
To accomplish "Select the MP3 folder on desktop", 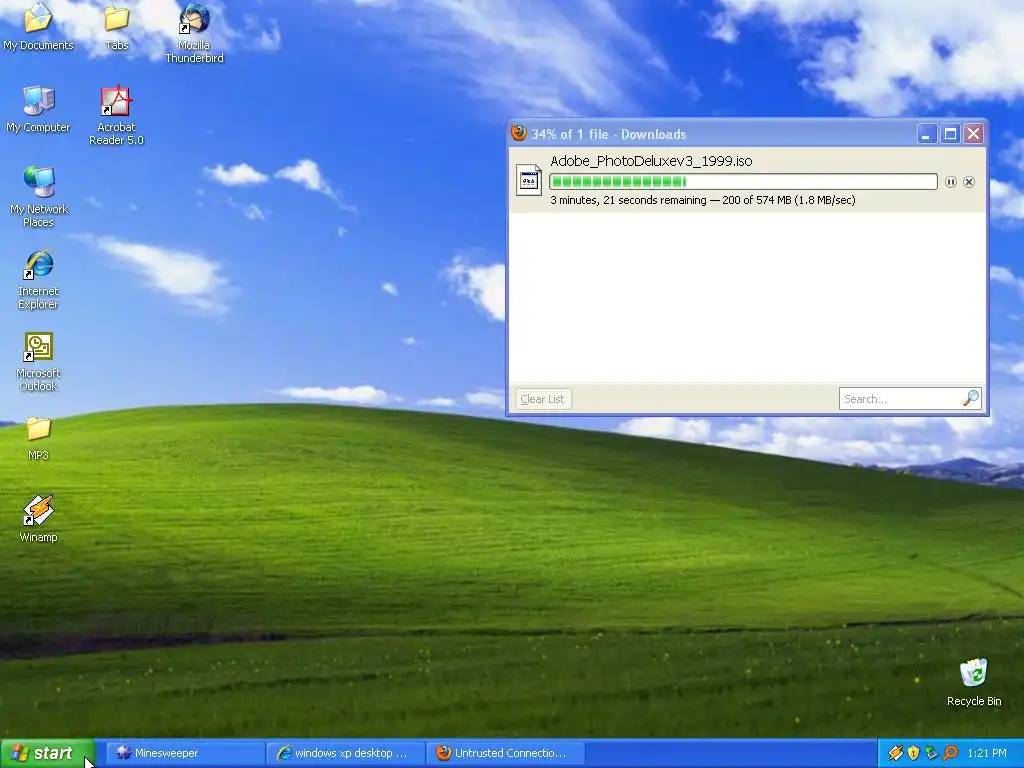I will 38,438.
